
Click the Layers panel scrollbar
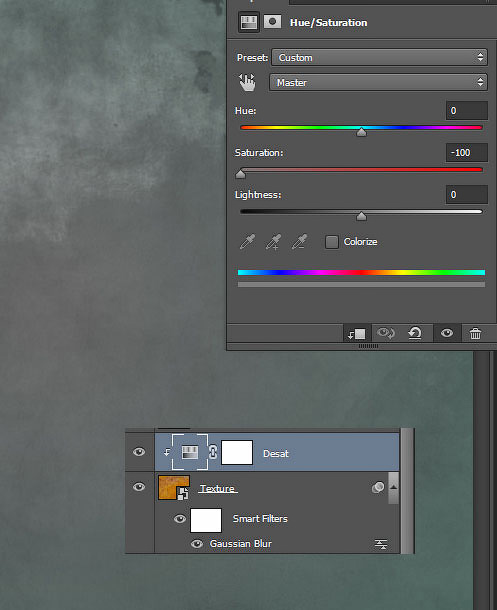coord(407,491)
